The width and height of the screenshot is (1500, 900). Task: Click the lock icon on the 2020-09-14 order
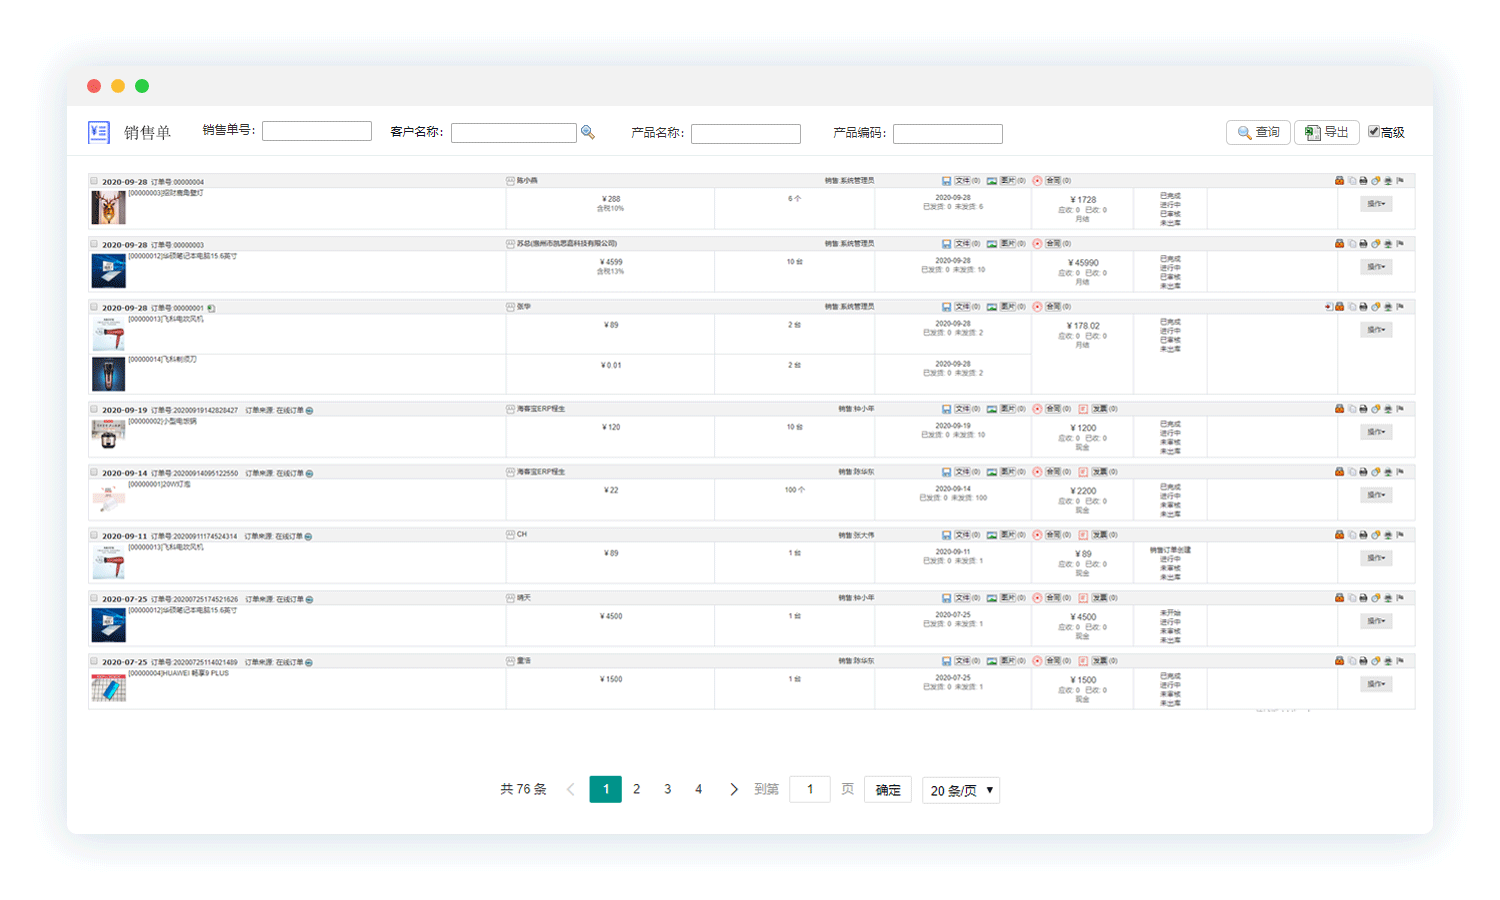click(1339, 472)
